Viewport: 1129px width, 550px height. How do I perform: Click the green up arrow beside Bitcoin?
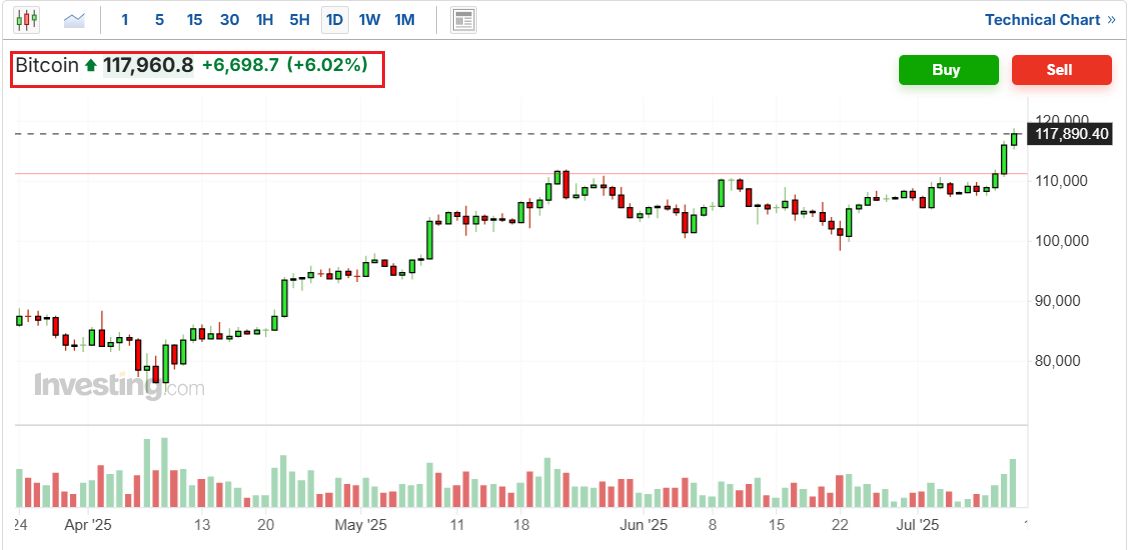click(x=91, y=66)
